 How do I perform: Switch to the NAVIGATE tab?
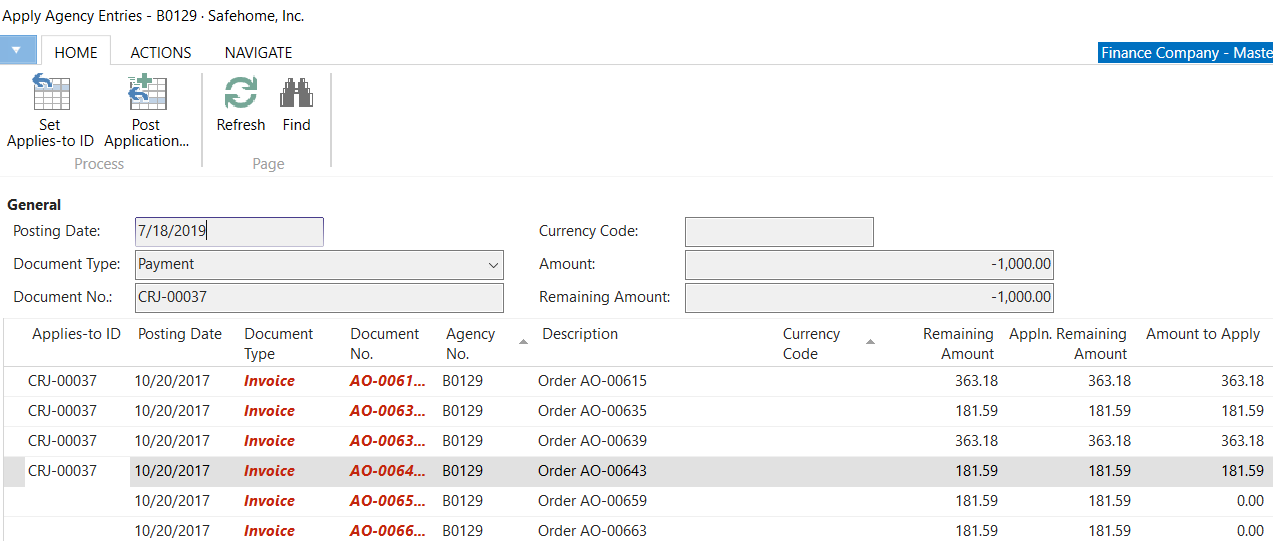tap(258, 52)
